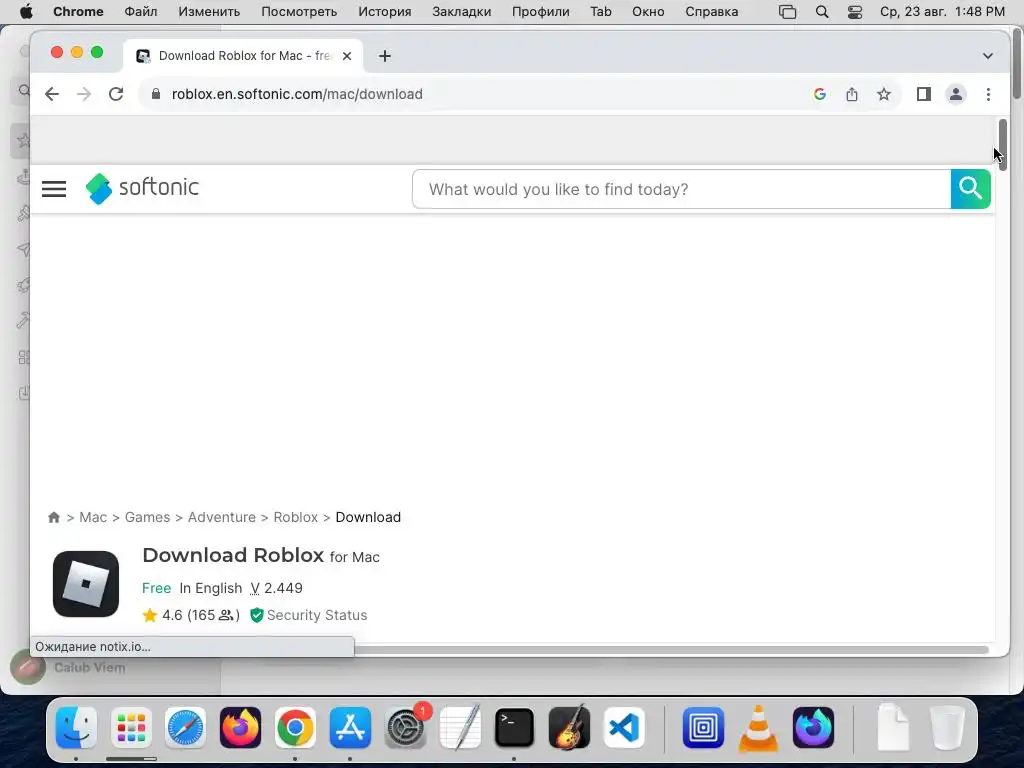Image resolution: width=1024 pixels, height=768 pixels.
Task: Open Chrome's three-dot menu
Action: point(988,94)
